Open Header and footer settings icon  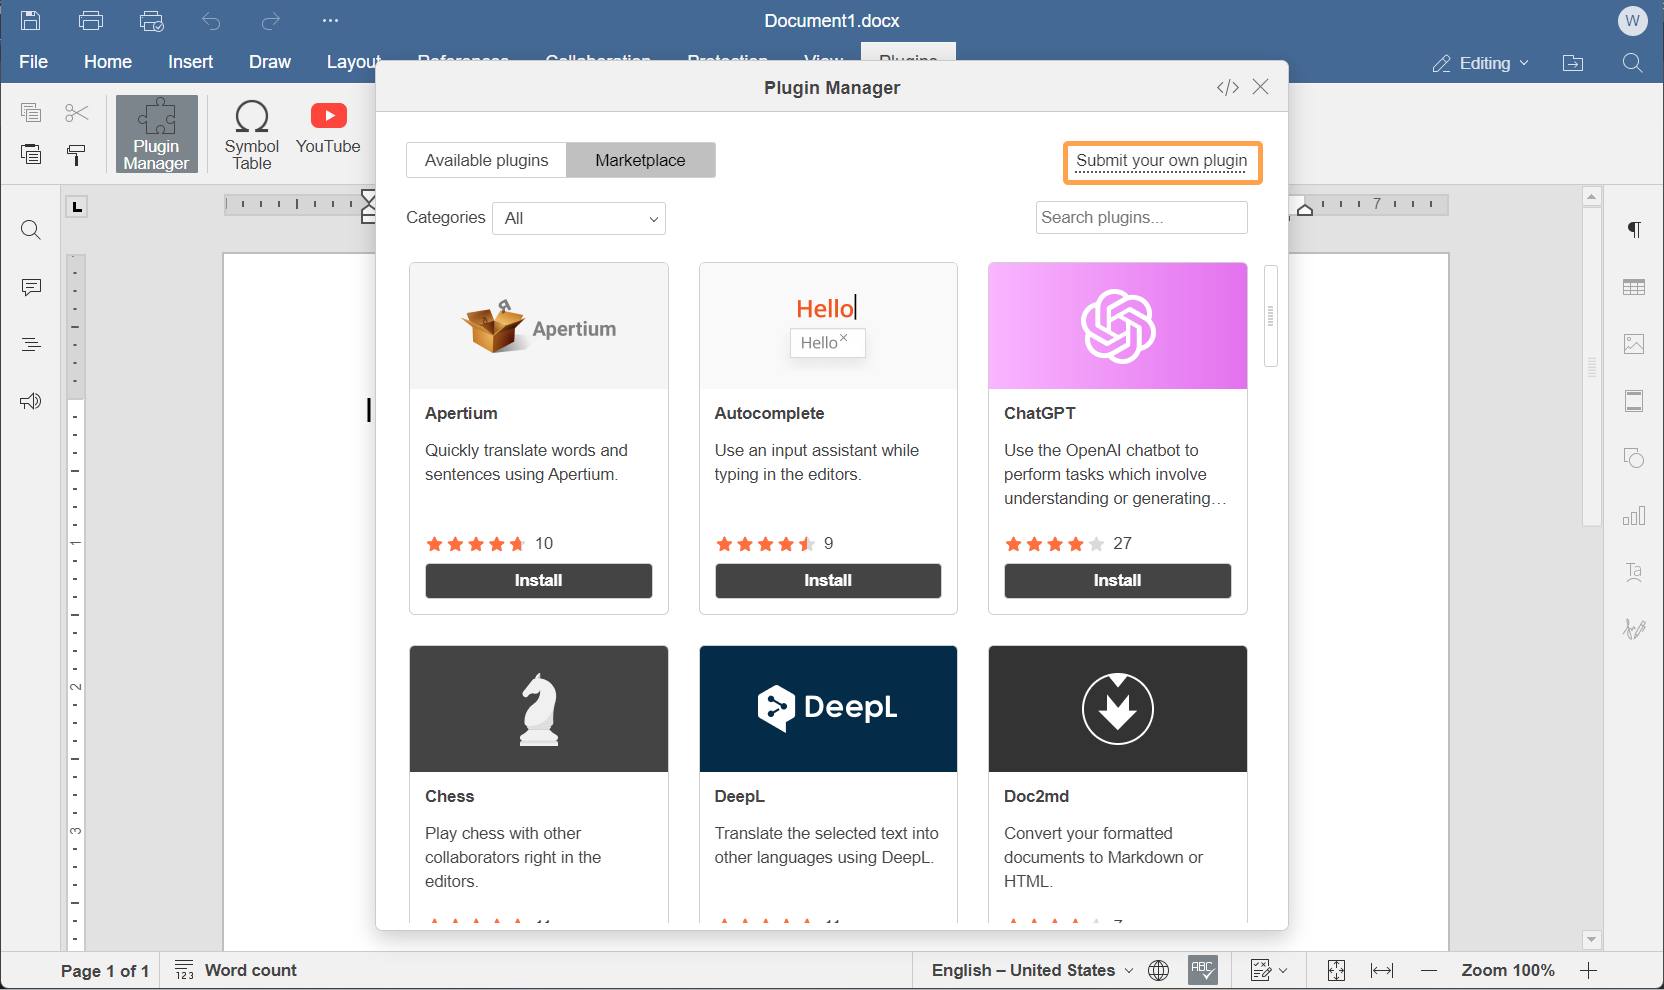(x=1634, y=401)
